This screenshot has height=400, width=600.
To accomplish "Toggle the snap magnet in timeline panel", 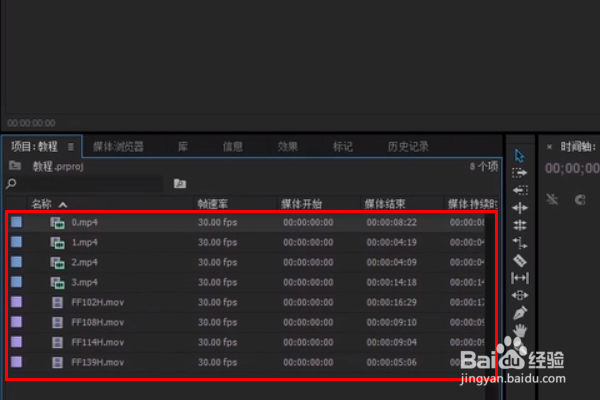I will 580,199.
